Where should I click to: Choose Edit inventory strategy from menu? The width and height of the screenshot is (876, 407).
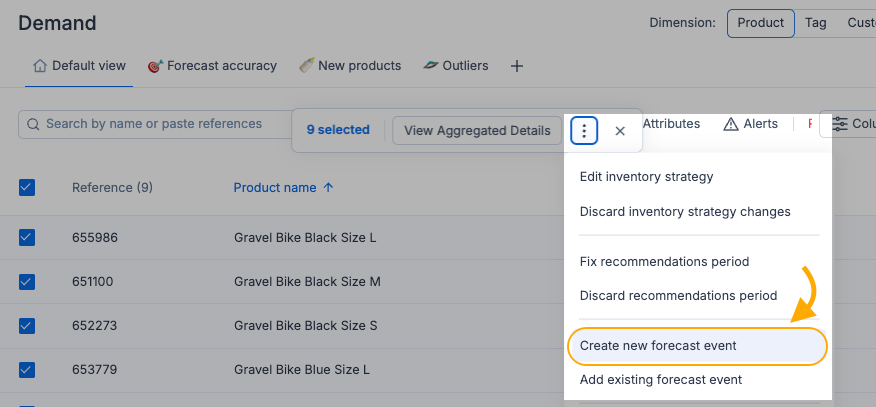click(646, 177)
